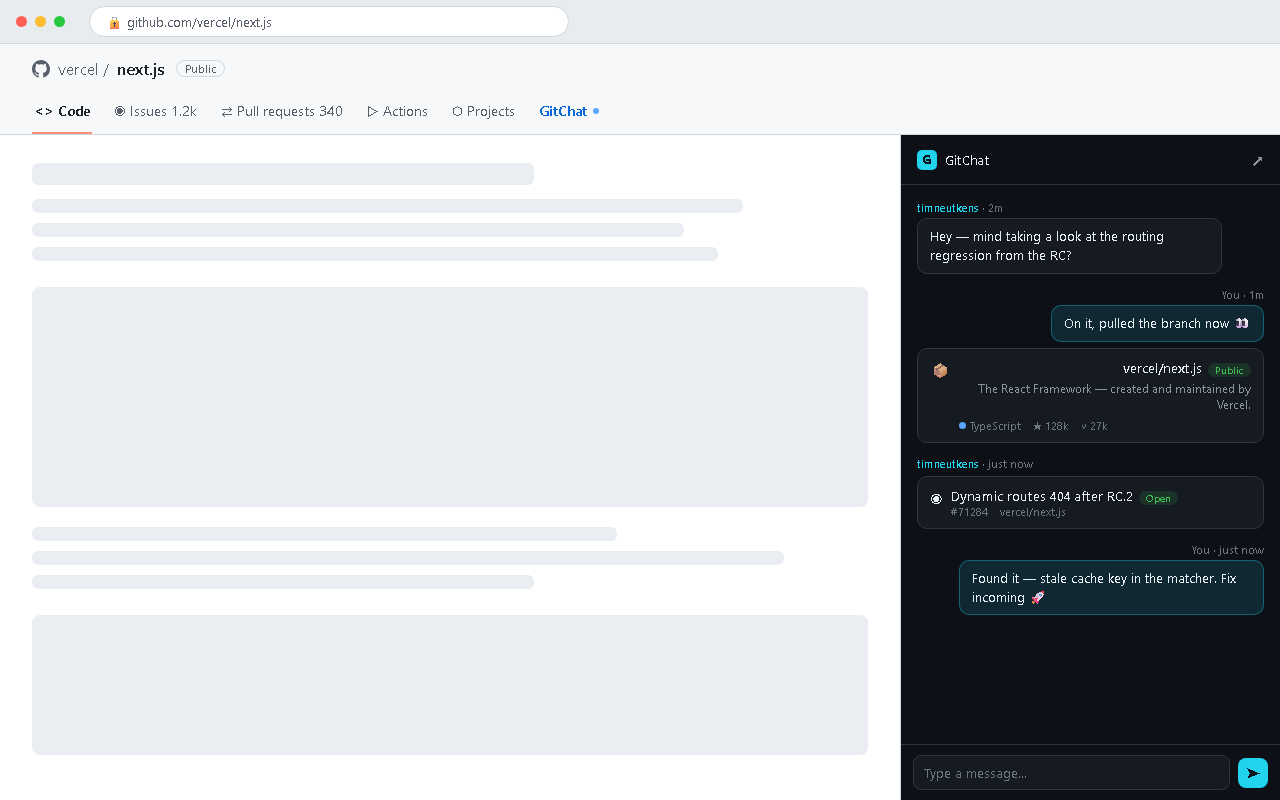This screenshot has height=800, width=1280.
Task: Go to the Actions tab
Action: 398,111
